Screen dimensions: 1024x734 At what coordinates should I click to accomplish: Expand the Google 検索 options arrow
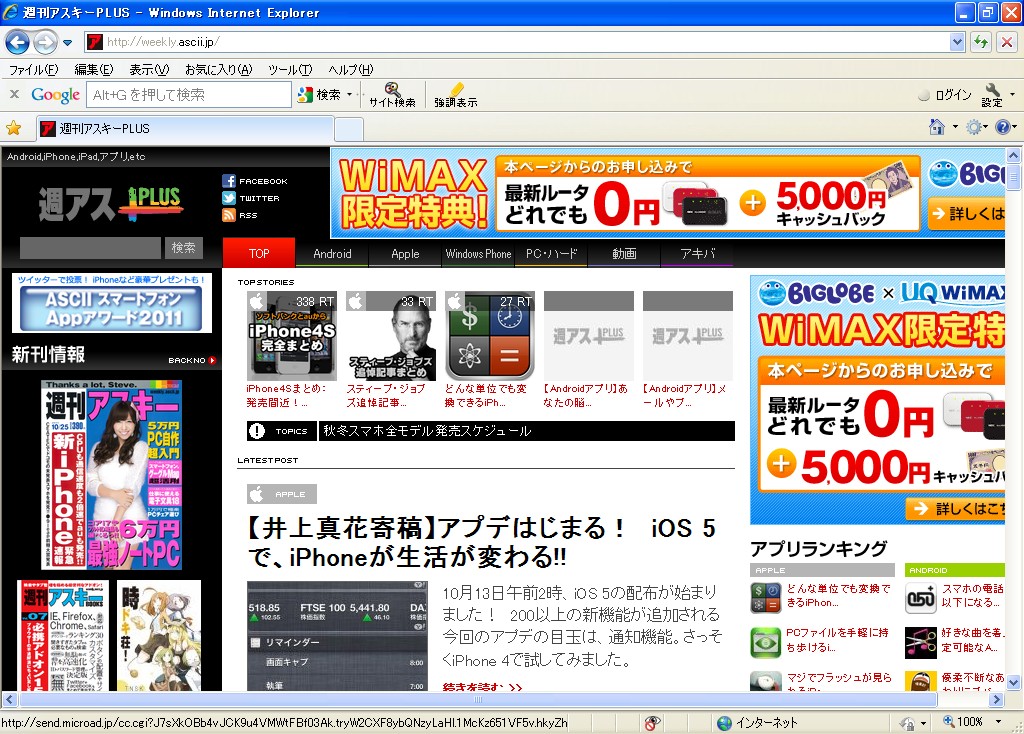pos(349,95)
